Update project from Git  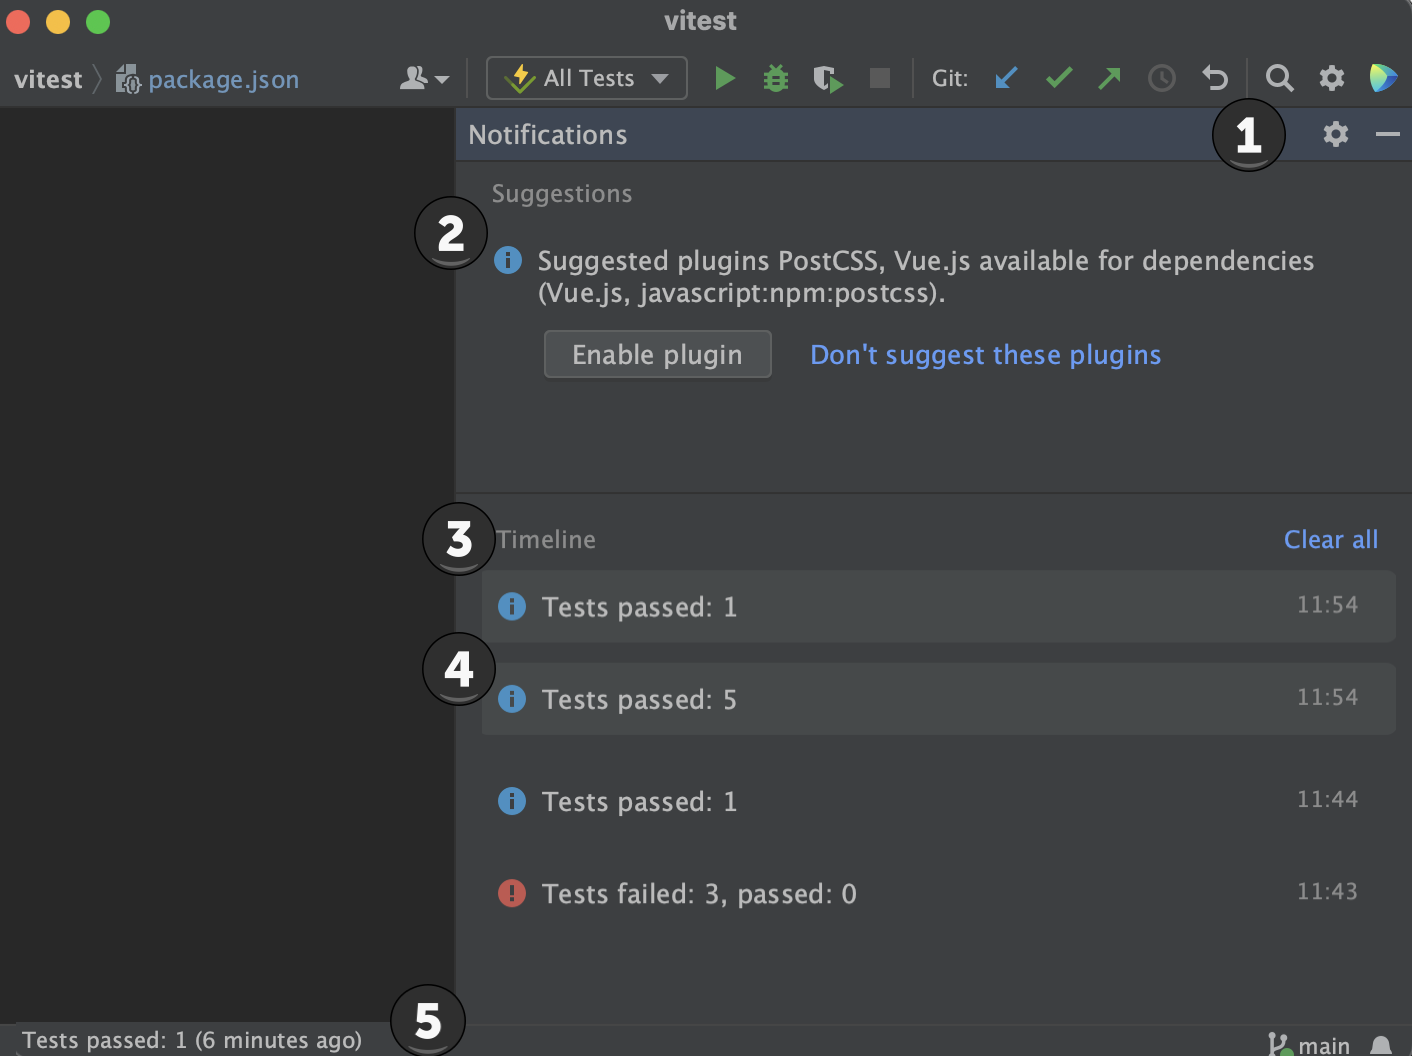pyautogui.click(x=1006, y=78)
